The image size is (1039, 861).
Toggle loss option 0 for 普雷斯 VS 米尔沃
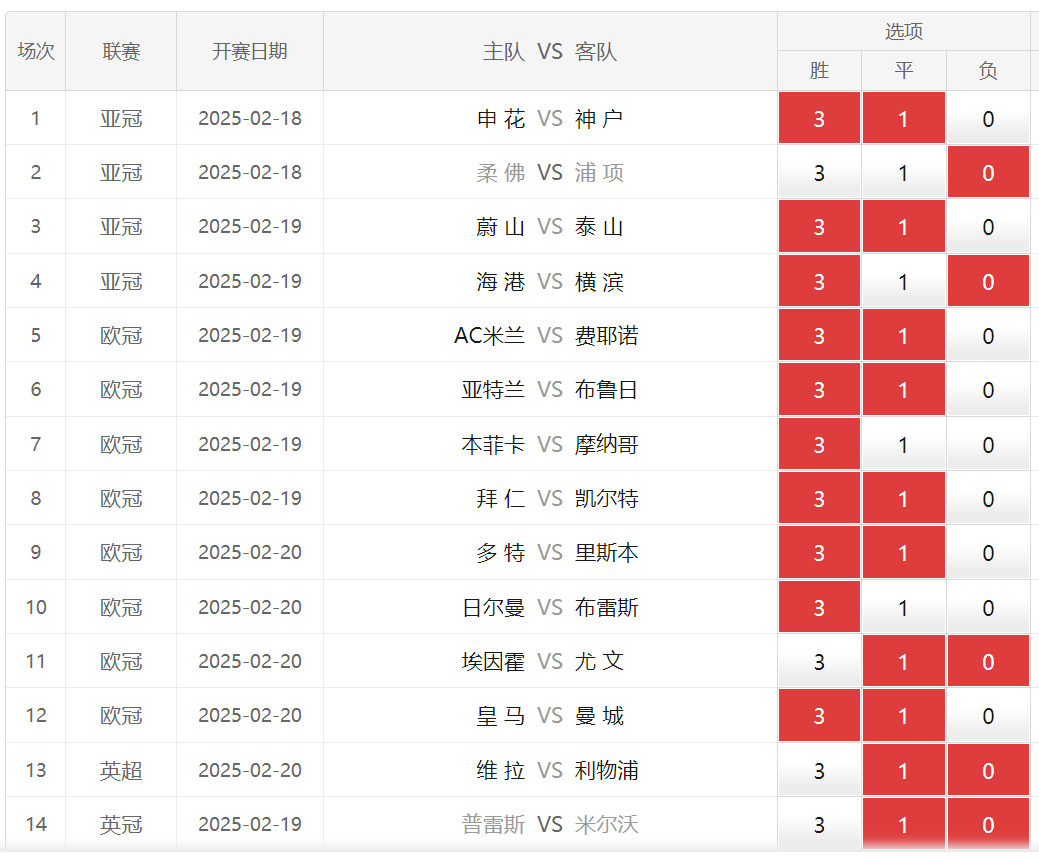[988, 825]
